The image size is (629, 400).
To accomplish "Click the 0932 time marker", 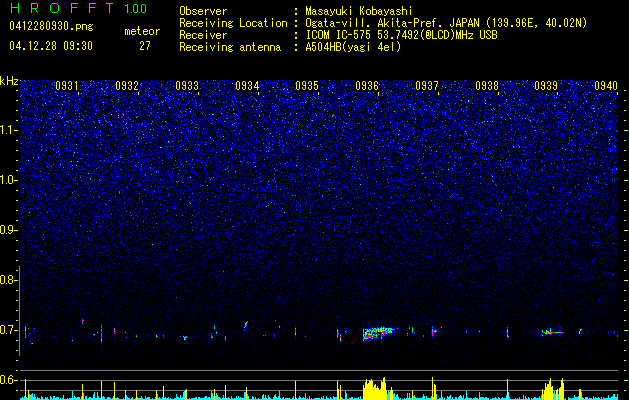I will 127,85.
